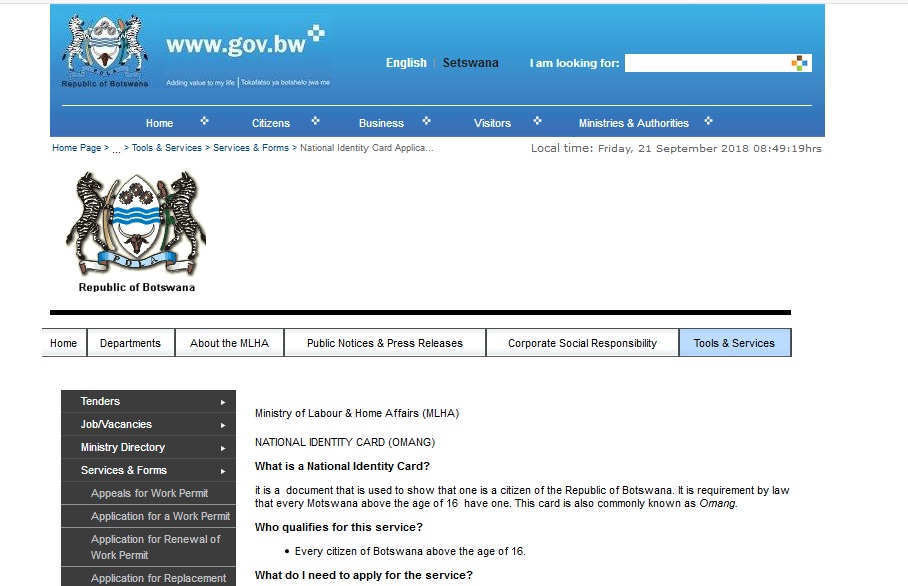Click the search icon beside the search box
The height and width of the screenshot is (586, 908).
tap(799, 63)
